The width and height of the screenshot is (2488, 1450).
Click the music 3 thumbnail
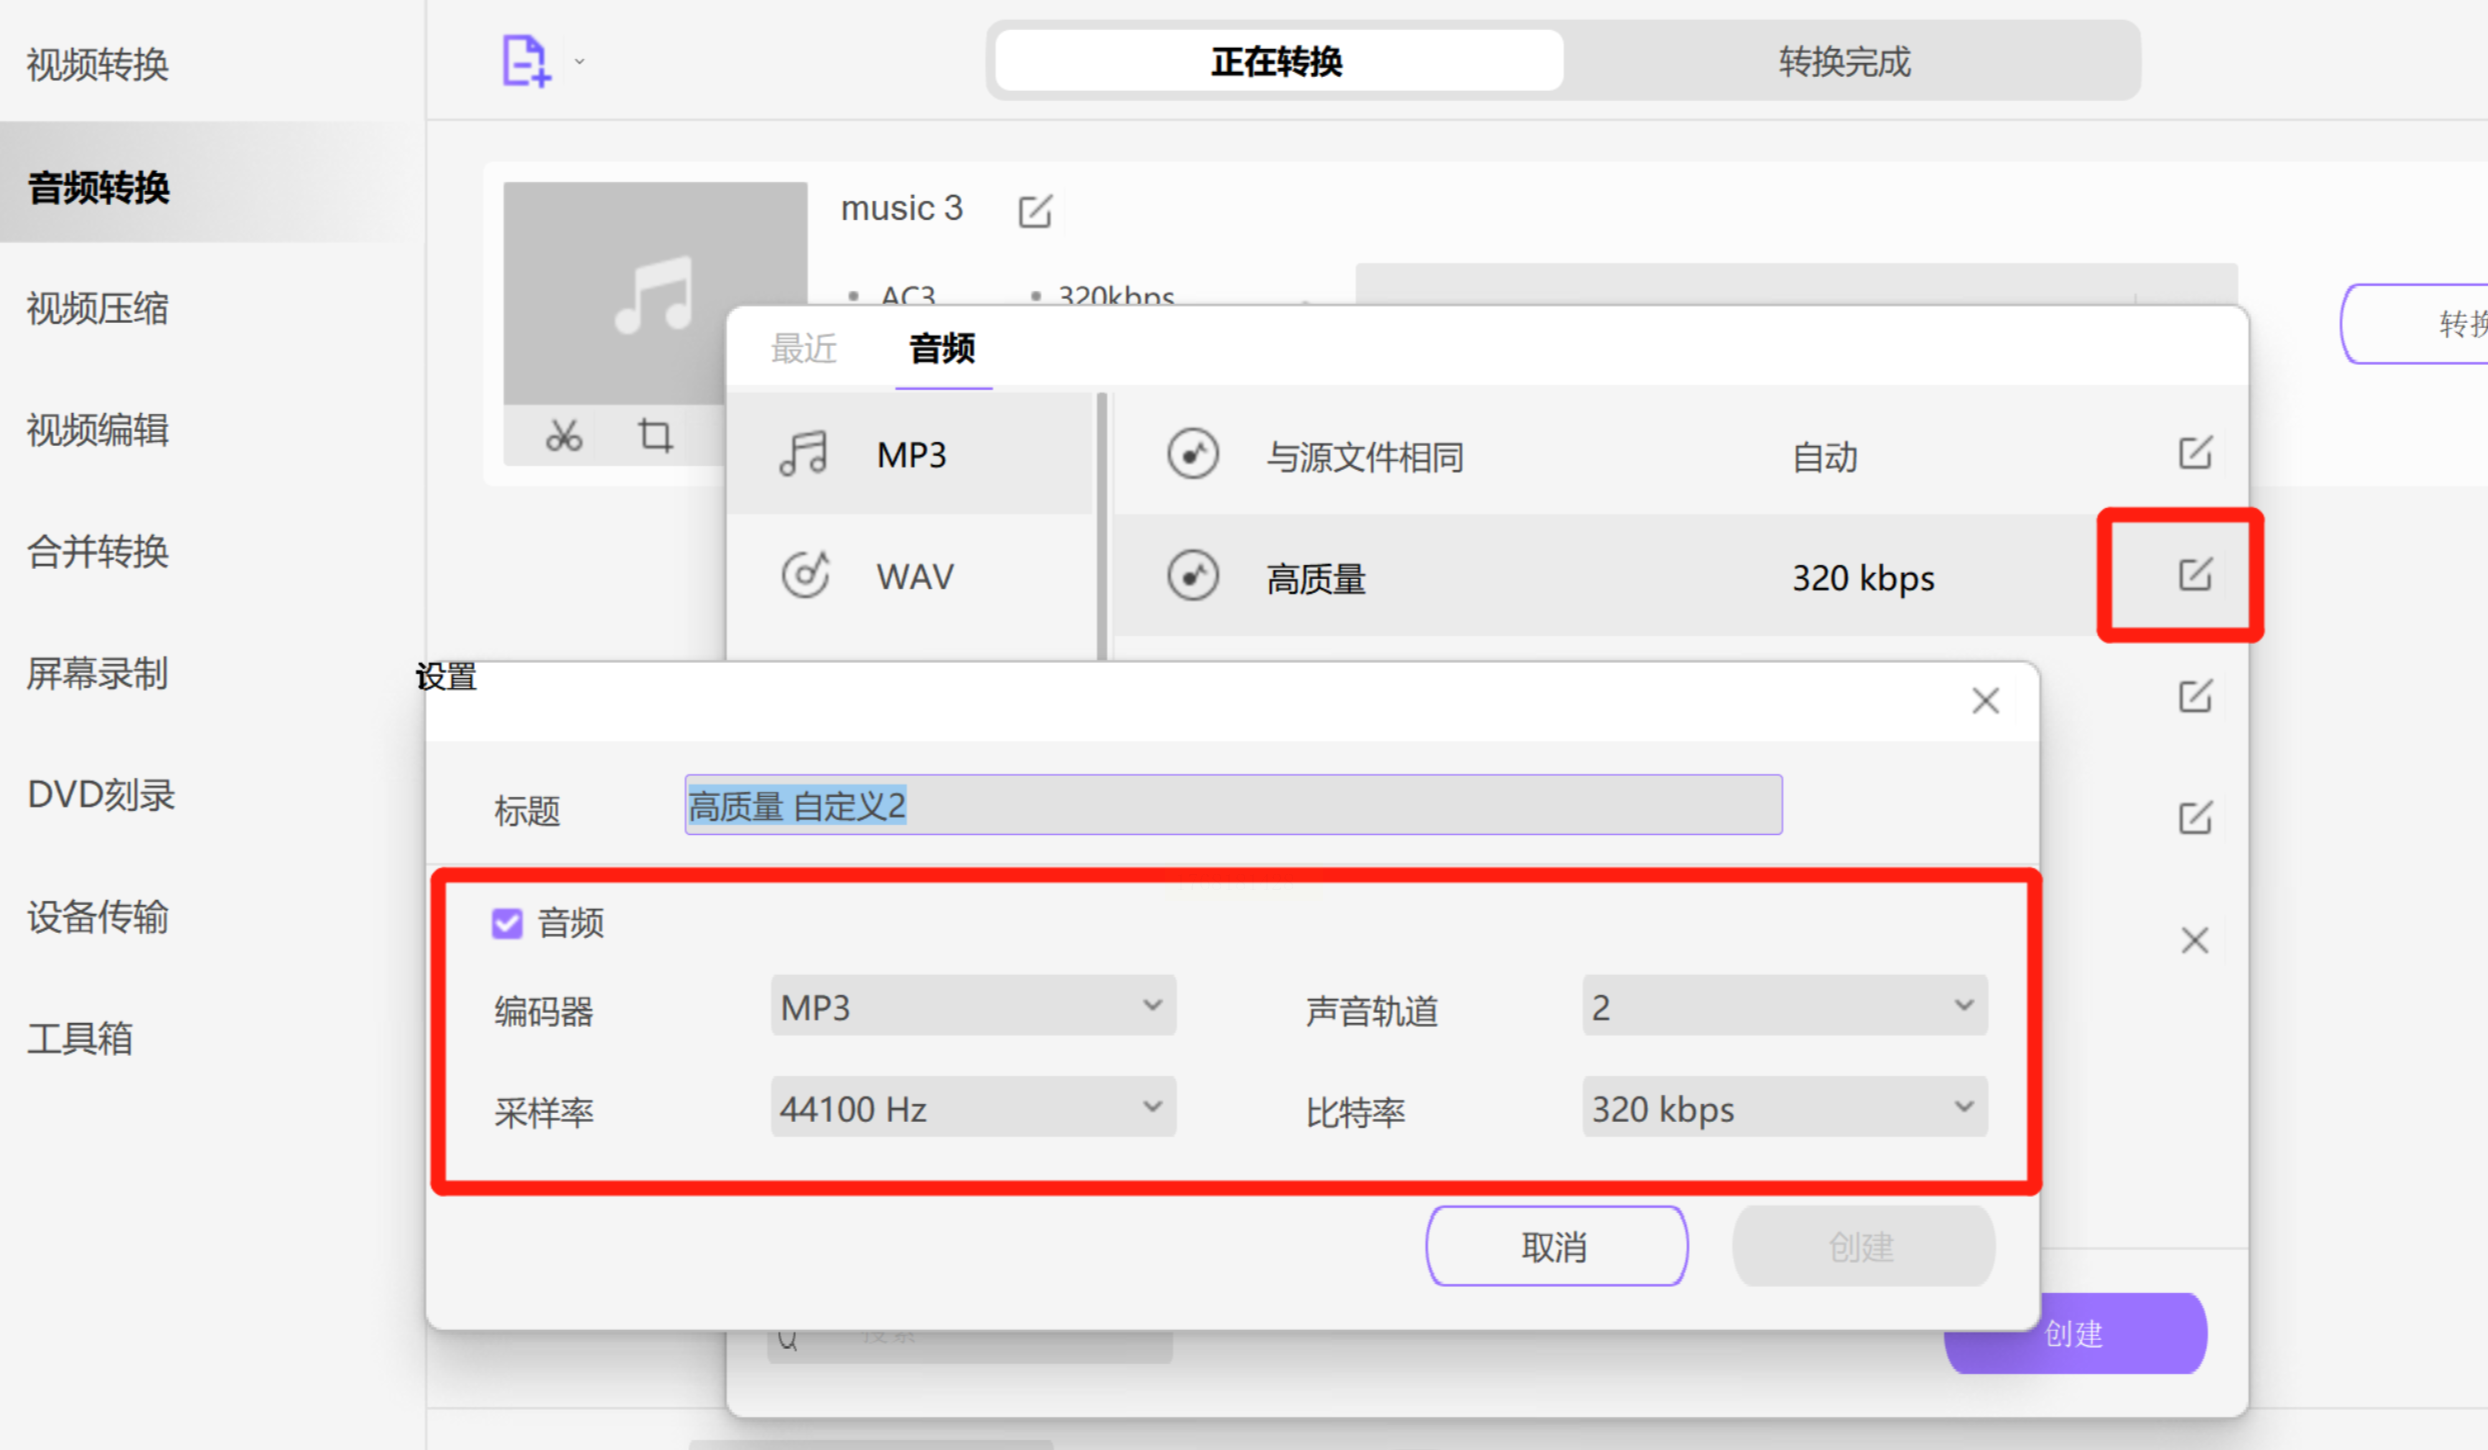[x=654, y=293]
